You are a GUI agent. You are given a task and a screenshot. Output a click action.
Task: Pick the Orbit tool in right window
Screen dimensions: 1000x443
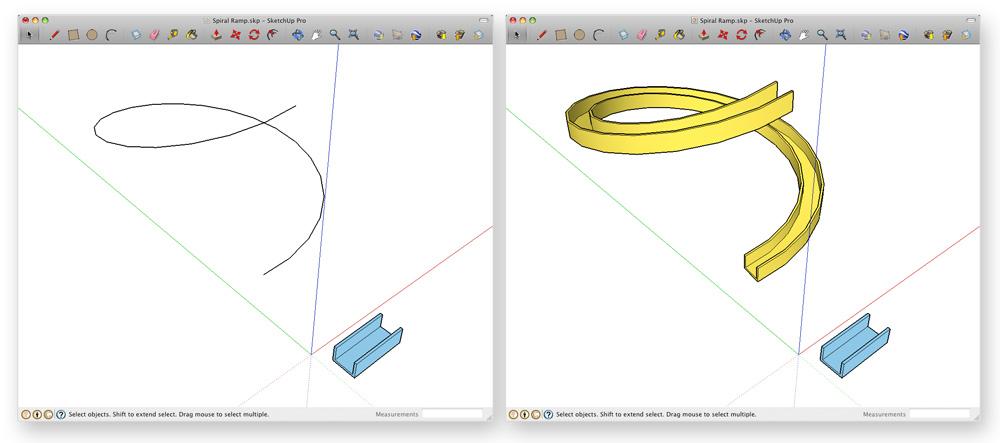[785, 34]
